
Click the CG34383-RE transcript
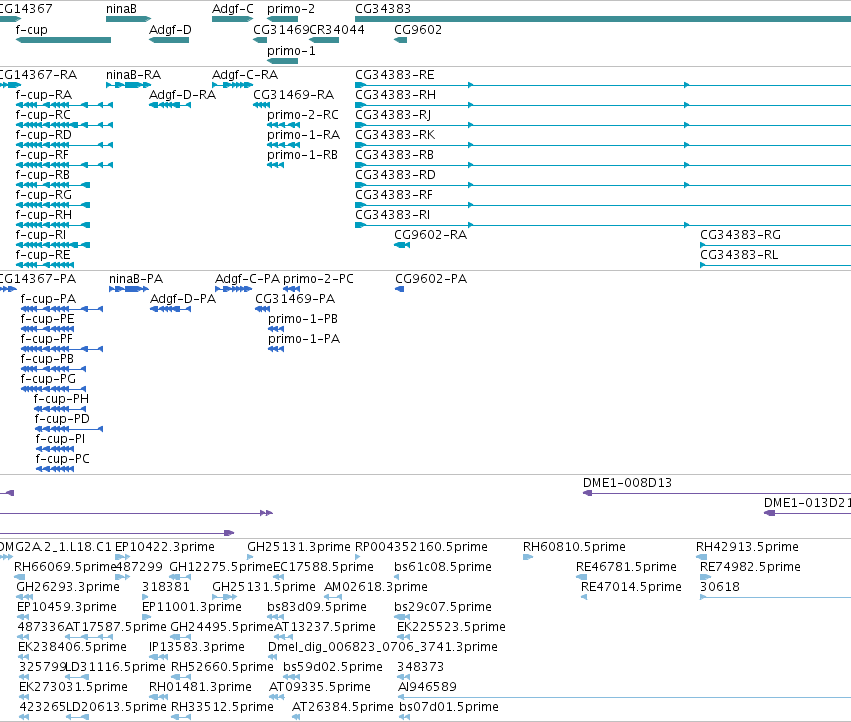pos(603,85)
